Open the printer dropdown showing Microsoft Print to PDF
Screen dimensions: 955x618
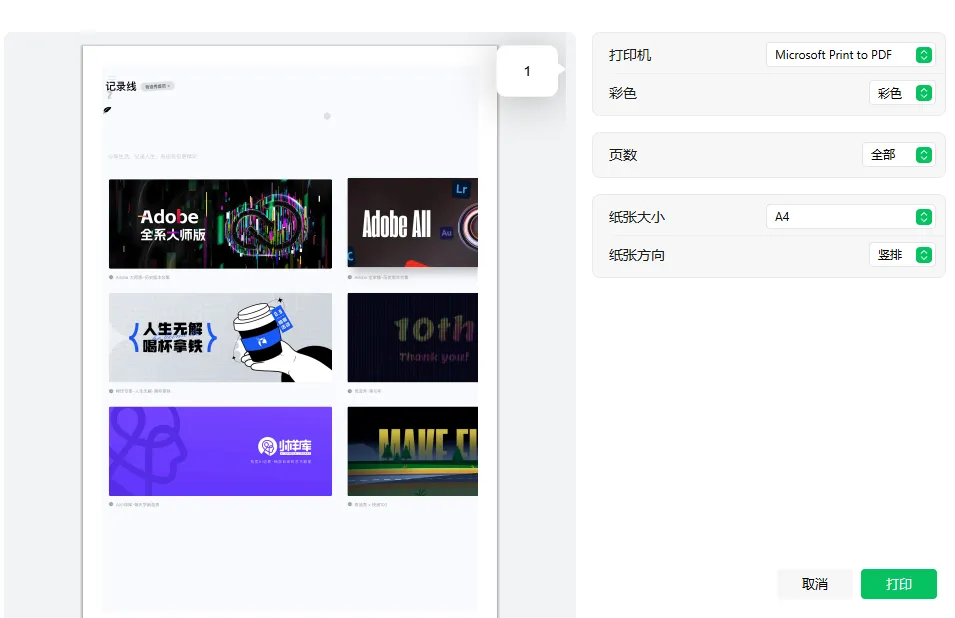(850, 55)
